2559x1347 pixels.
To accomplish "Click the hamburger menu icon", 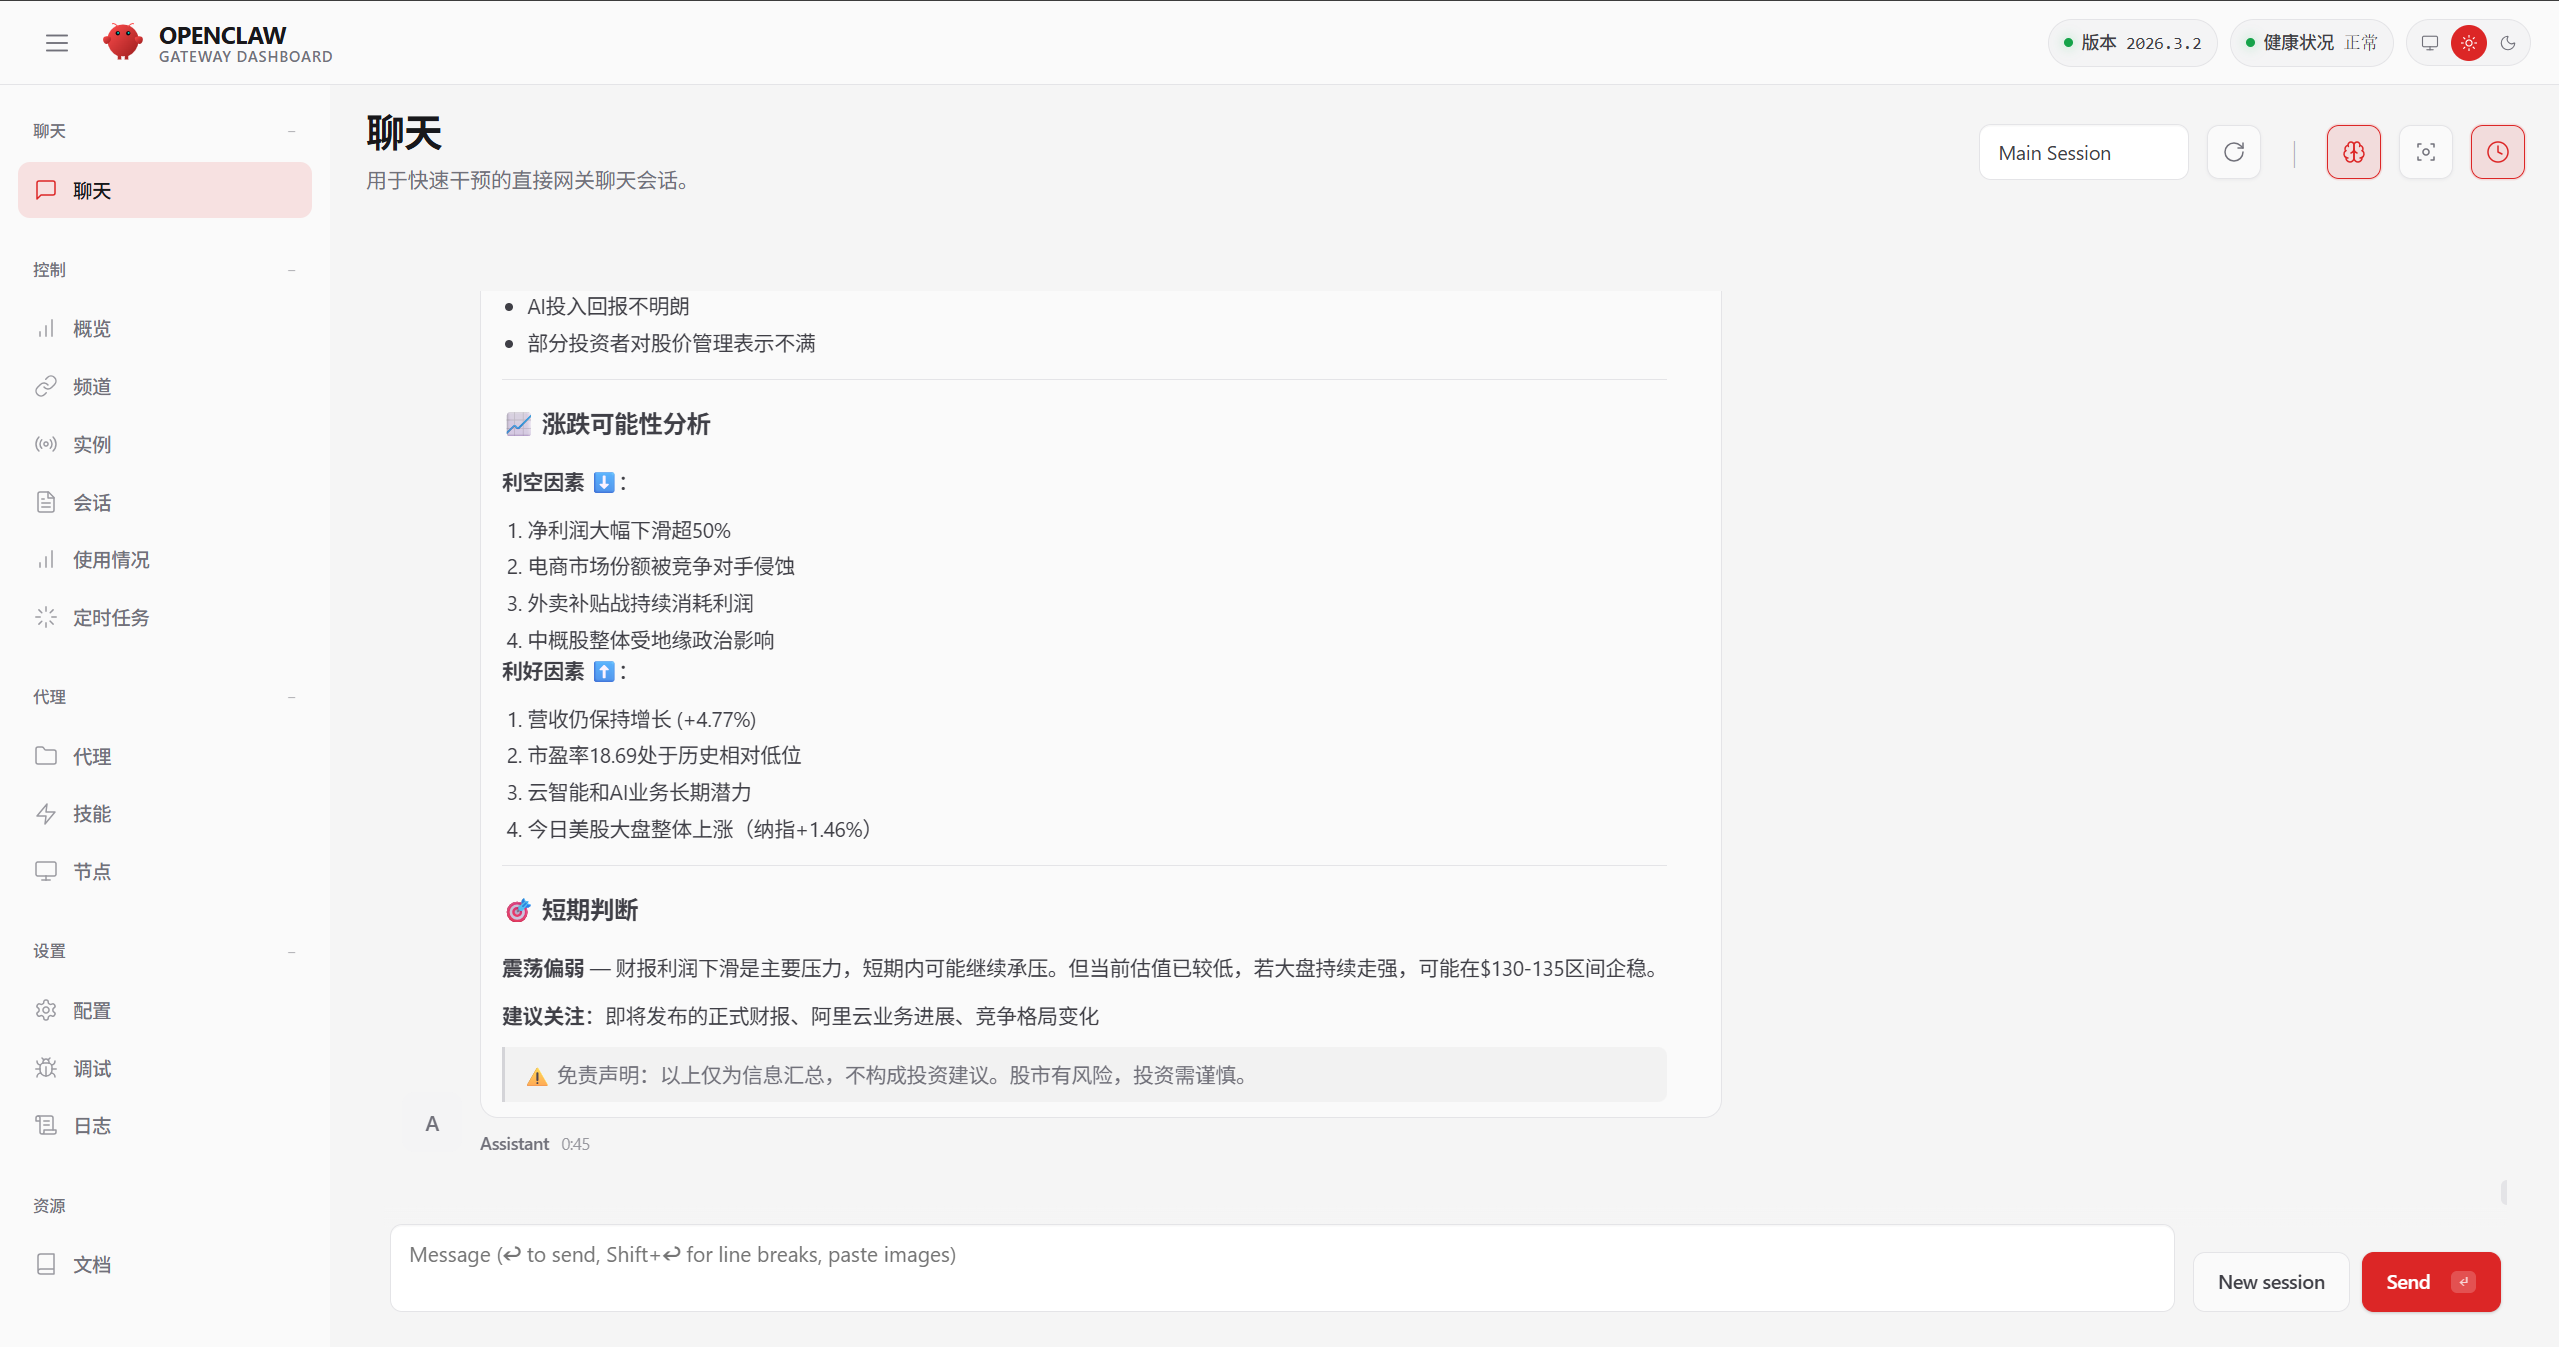I will point(57,43).
